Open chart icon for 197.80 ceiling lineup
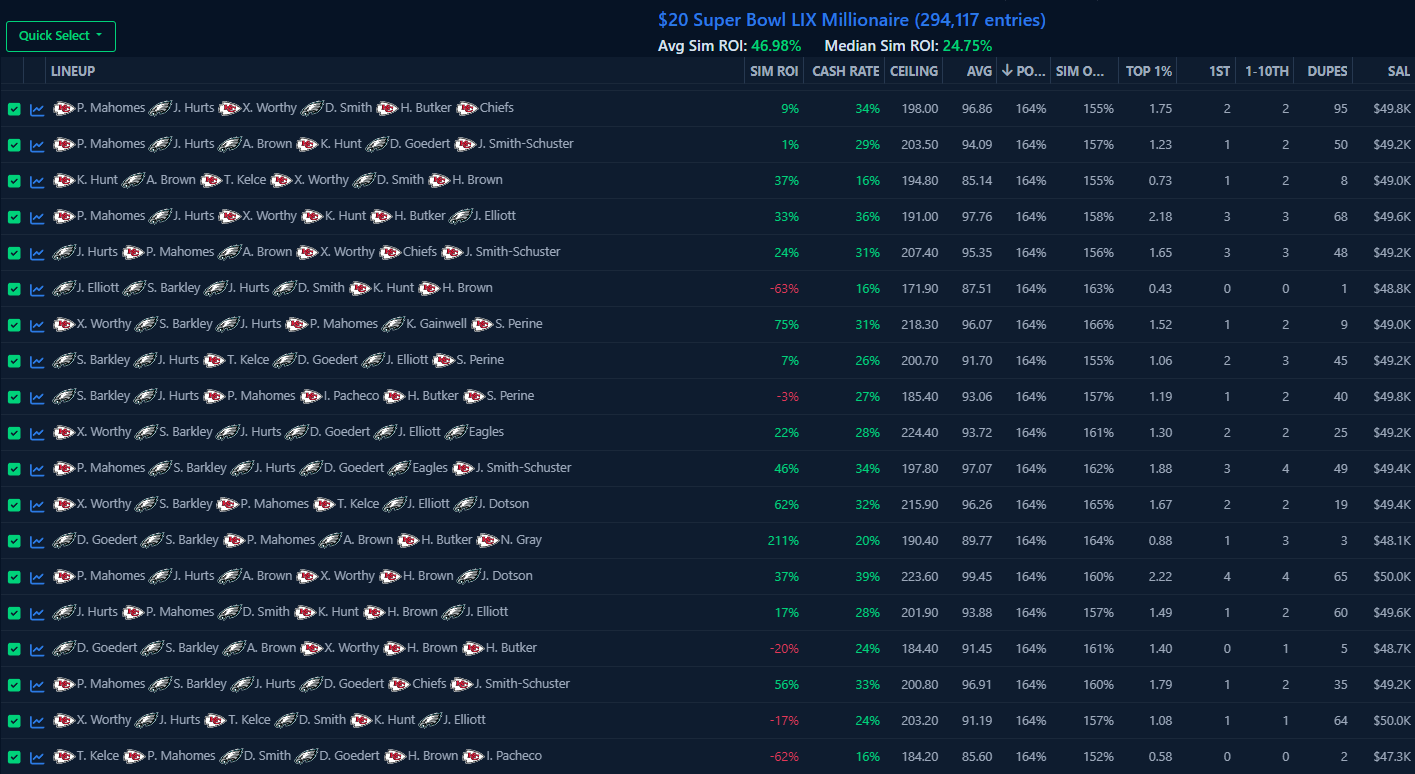The width and height of the screenshot is (1415, 774). (37, 469)
